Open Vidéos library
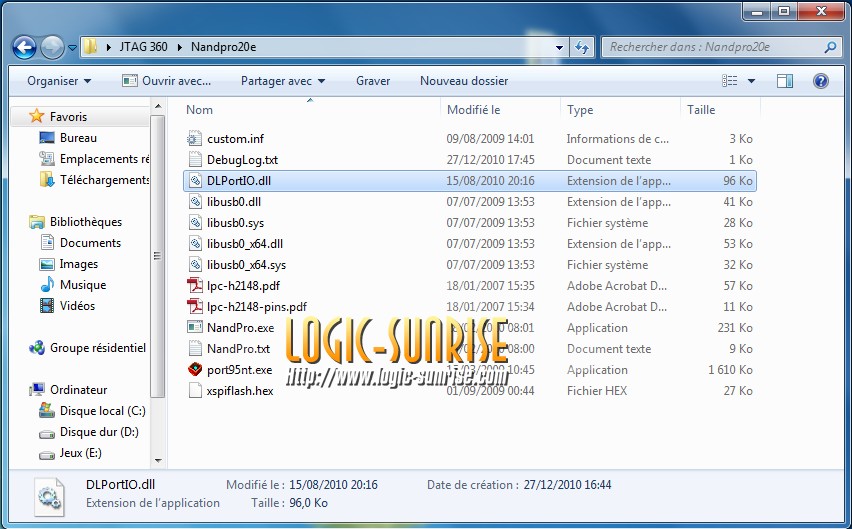The height and width of the screenshot is (529, 852). (68, 306)
